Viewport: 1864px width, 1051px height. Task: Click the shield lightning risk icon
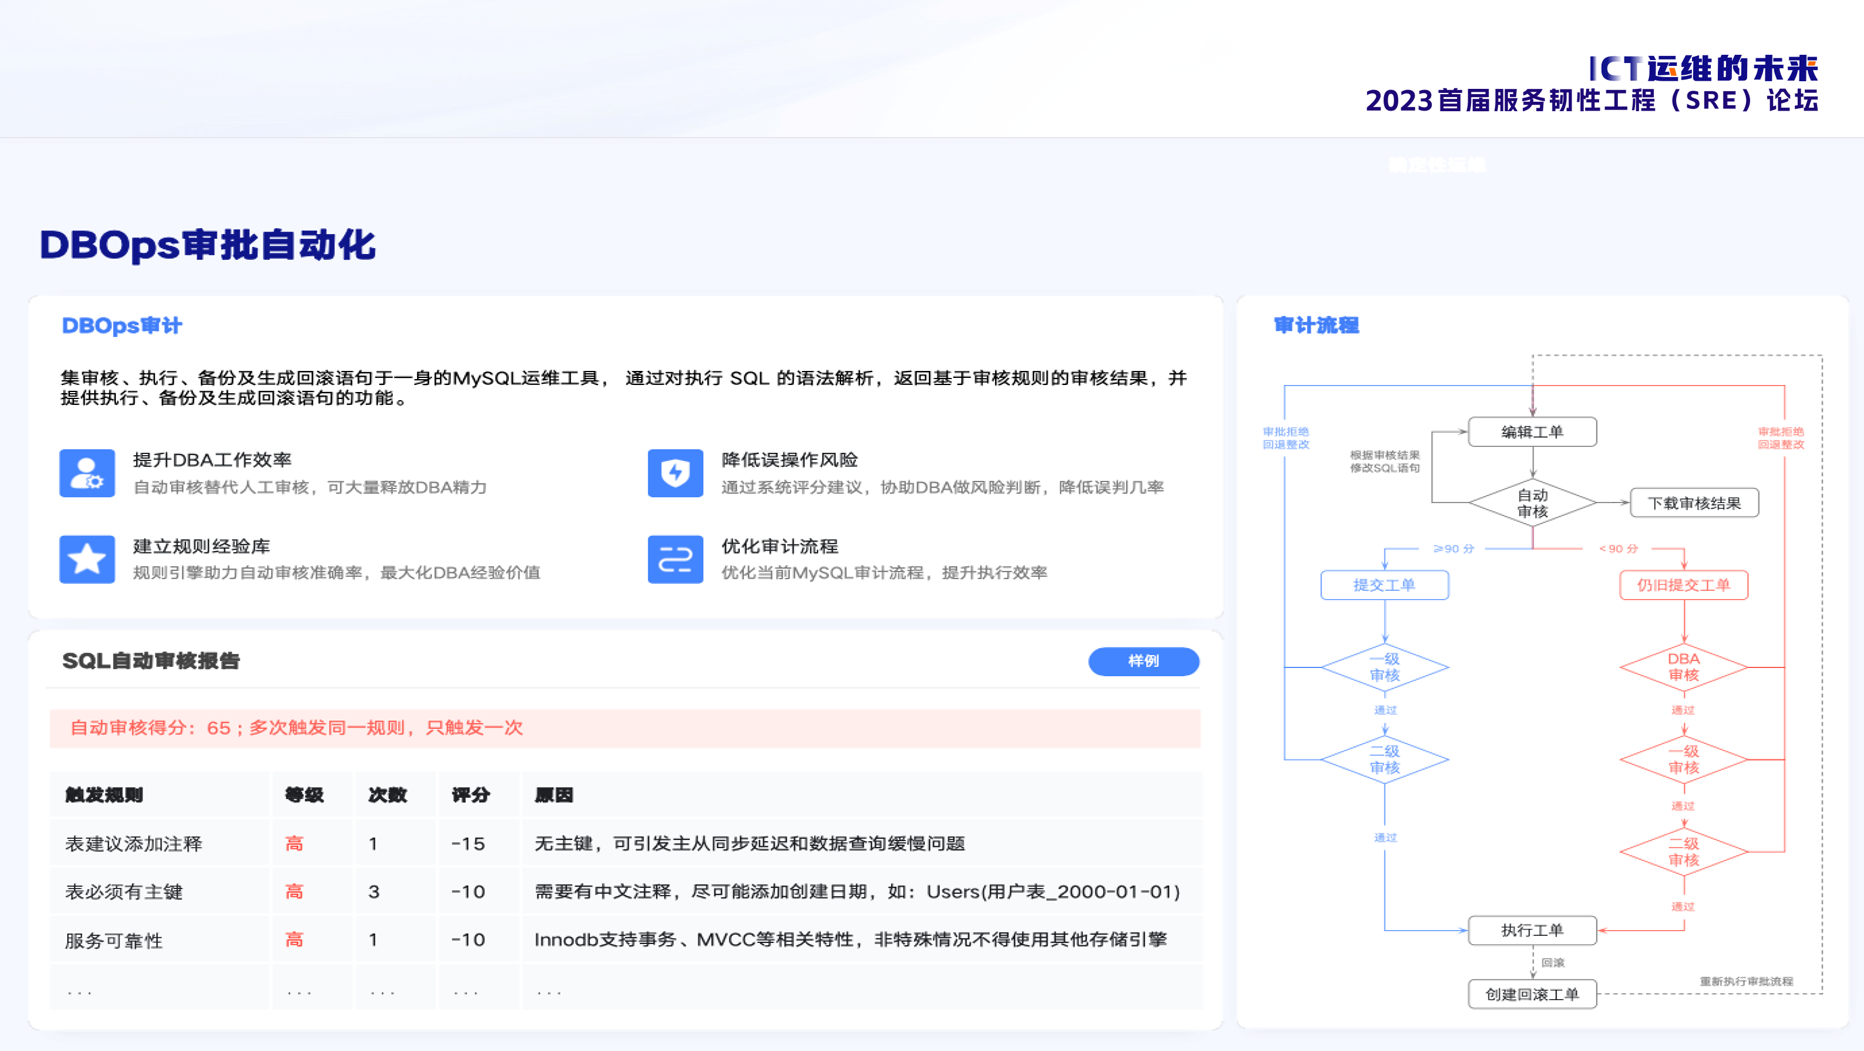(x=675, y=473)
